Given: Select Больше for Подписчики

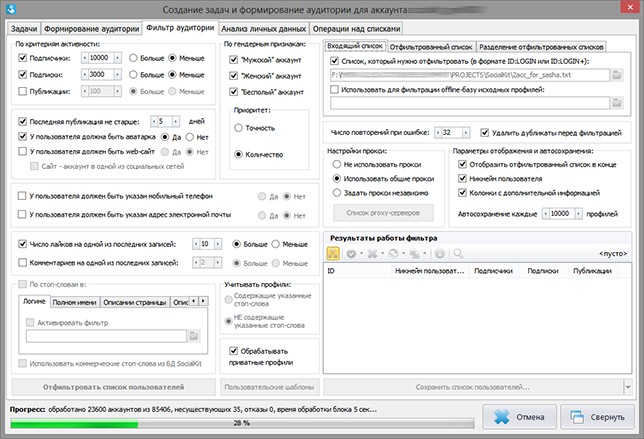Looking at the screenshot, I should [x=133, y=58].
